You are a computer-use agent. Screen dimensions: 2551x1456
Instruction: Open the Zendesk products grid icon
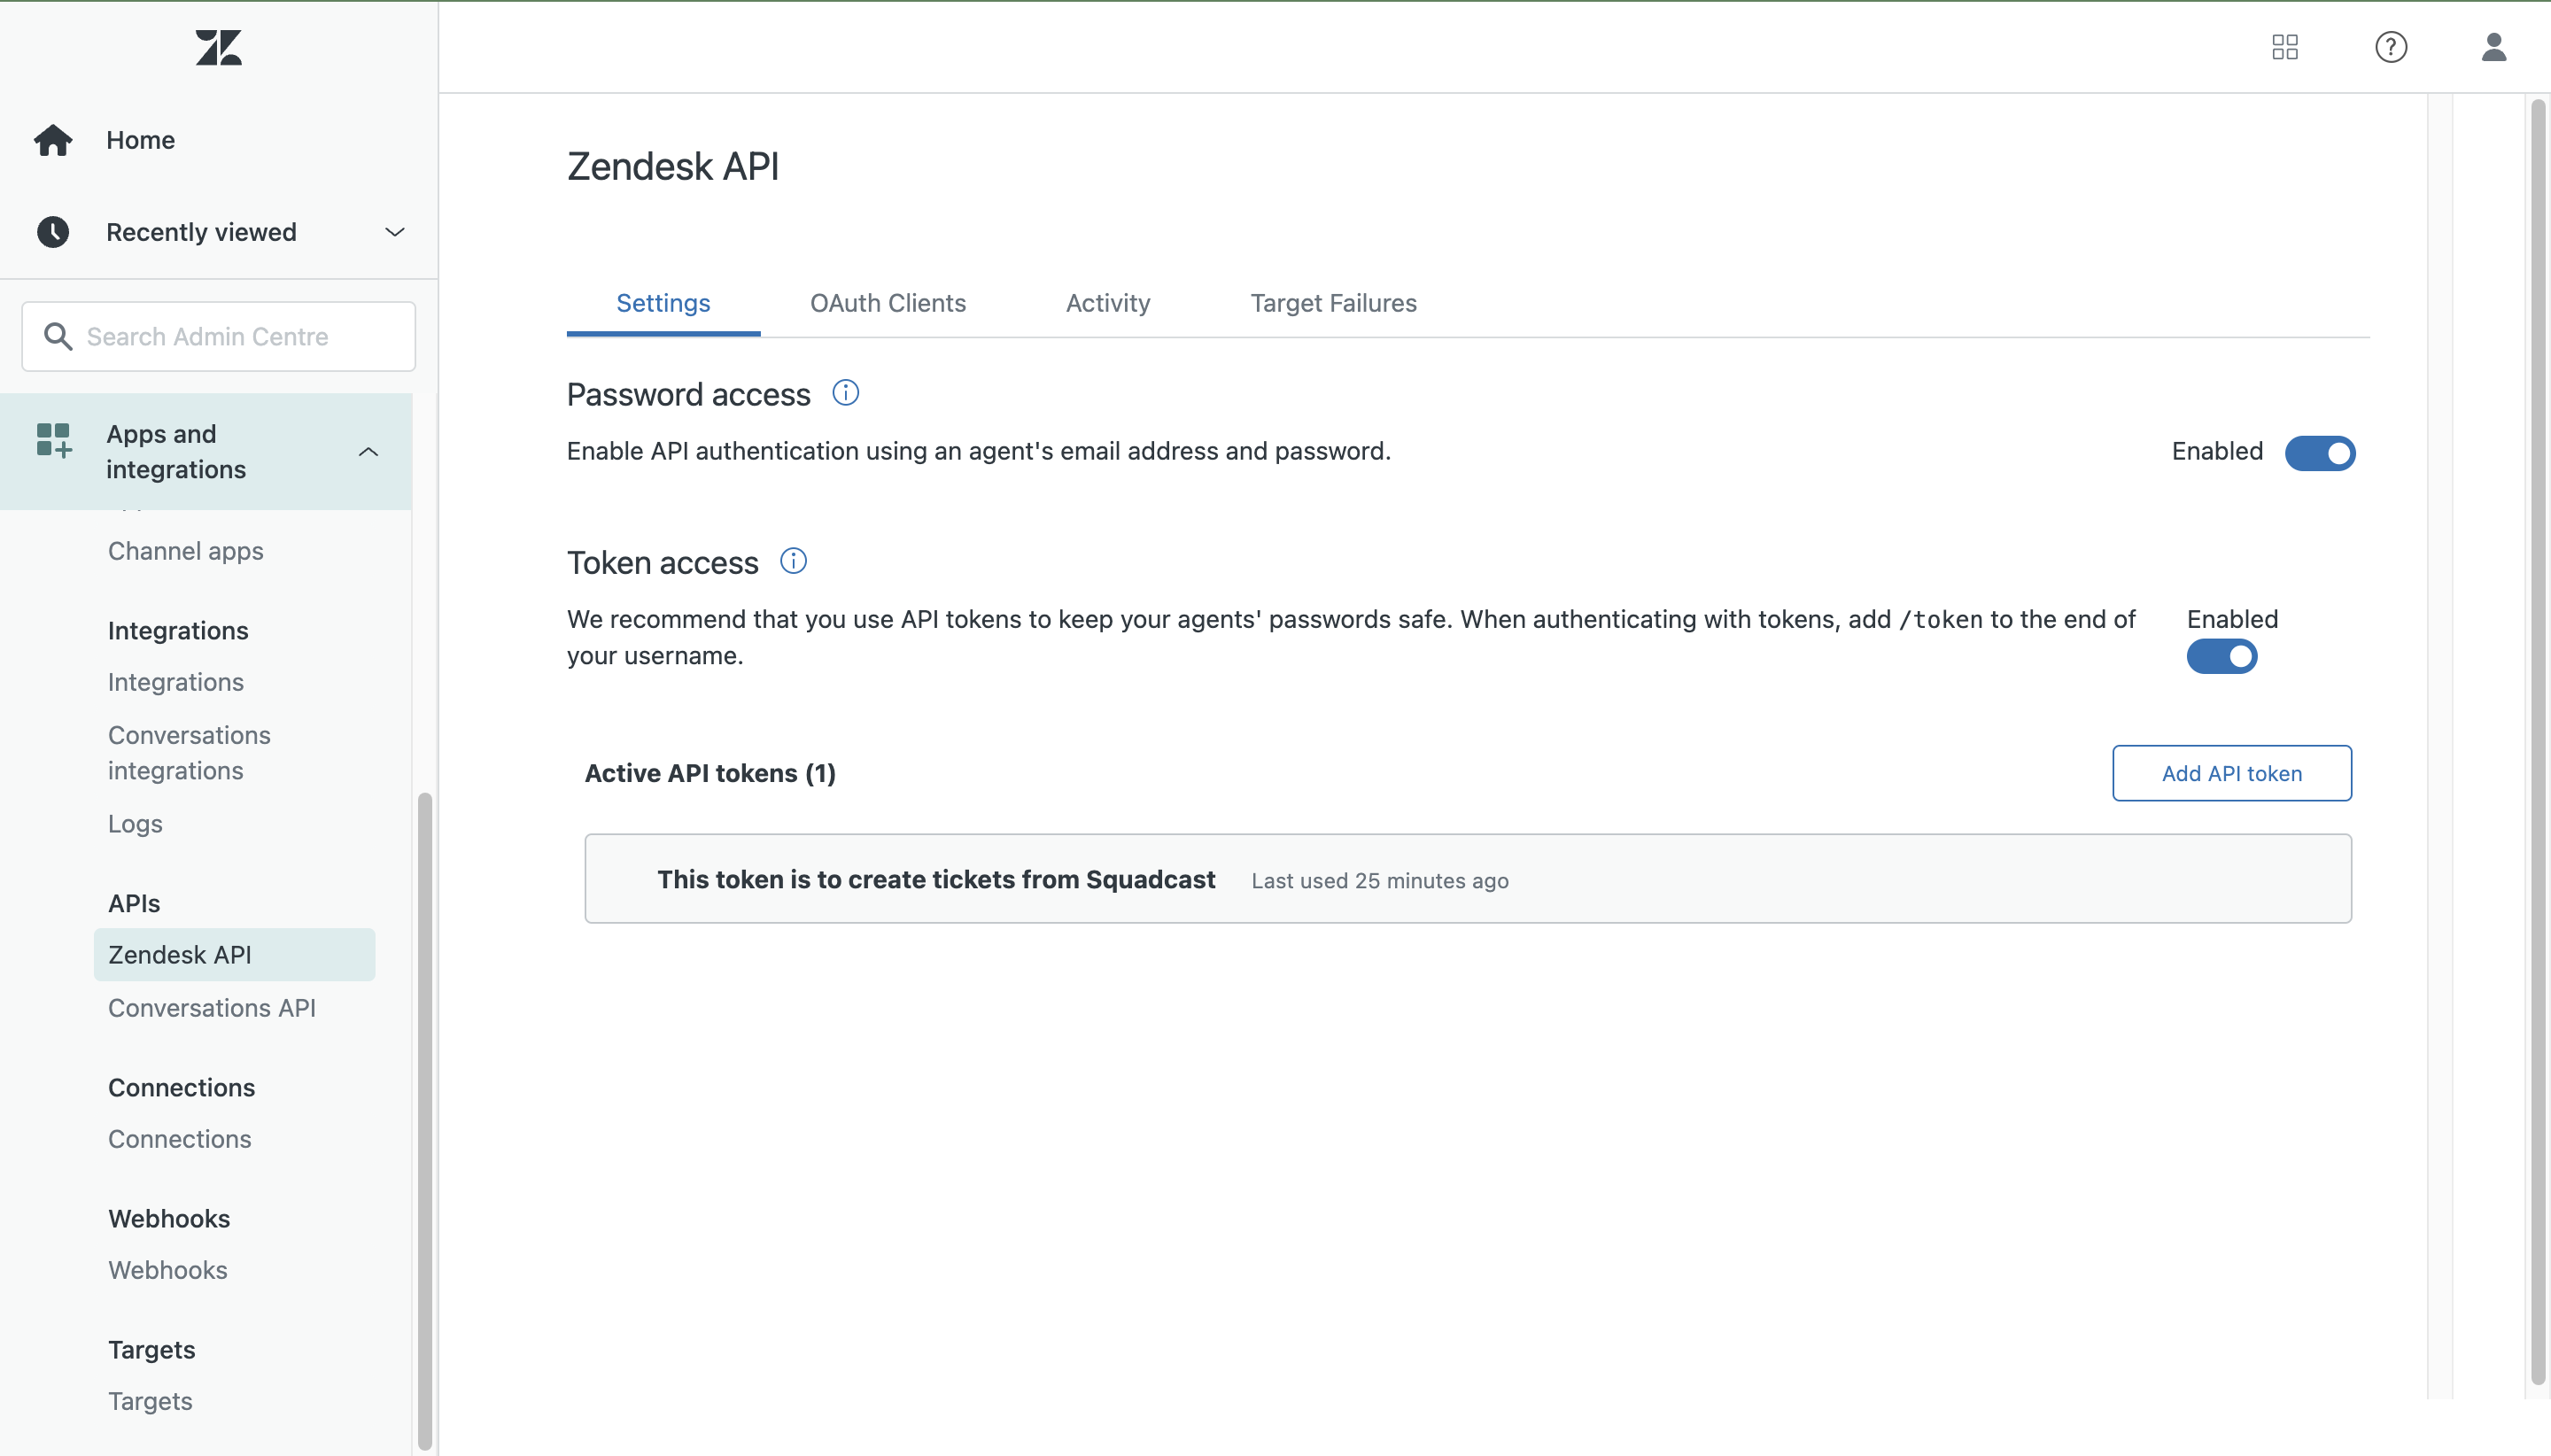(2285, 47)
